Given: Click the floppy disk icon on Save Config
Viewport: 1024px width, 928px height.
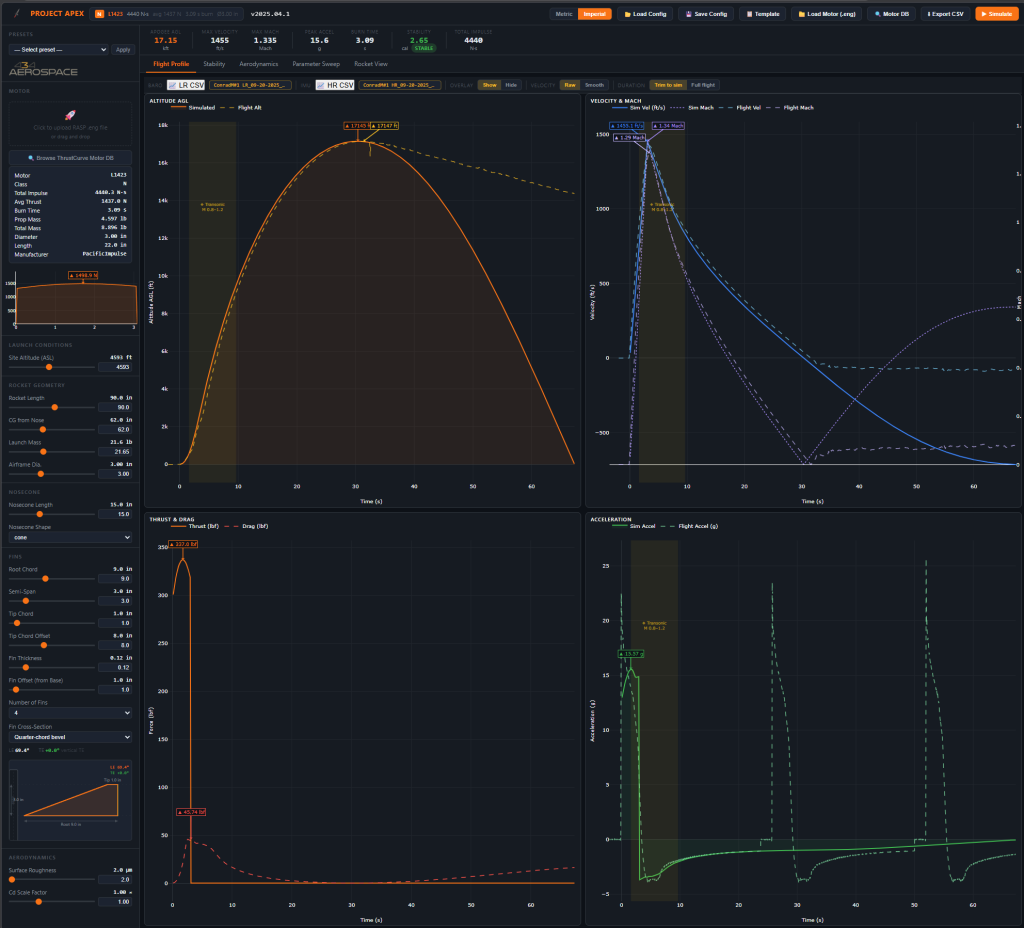Looking at the screenshot, I should pyautogui.click(x=688, y=14).
